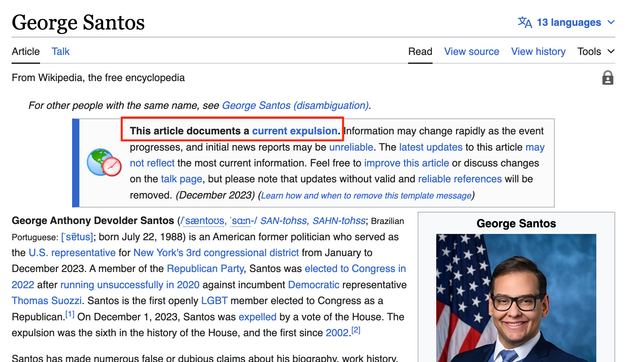Image resolution: width=637 pixels, height=362 pixels.
Task: Click the globe and clock current event icon
Action: (104, 163)
